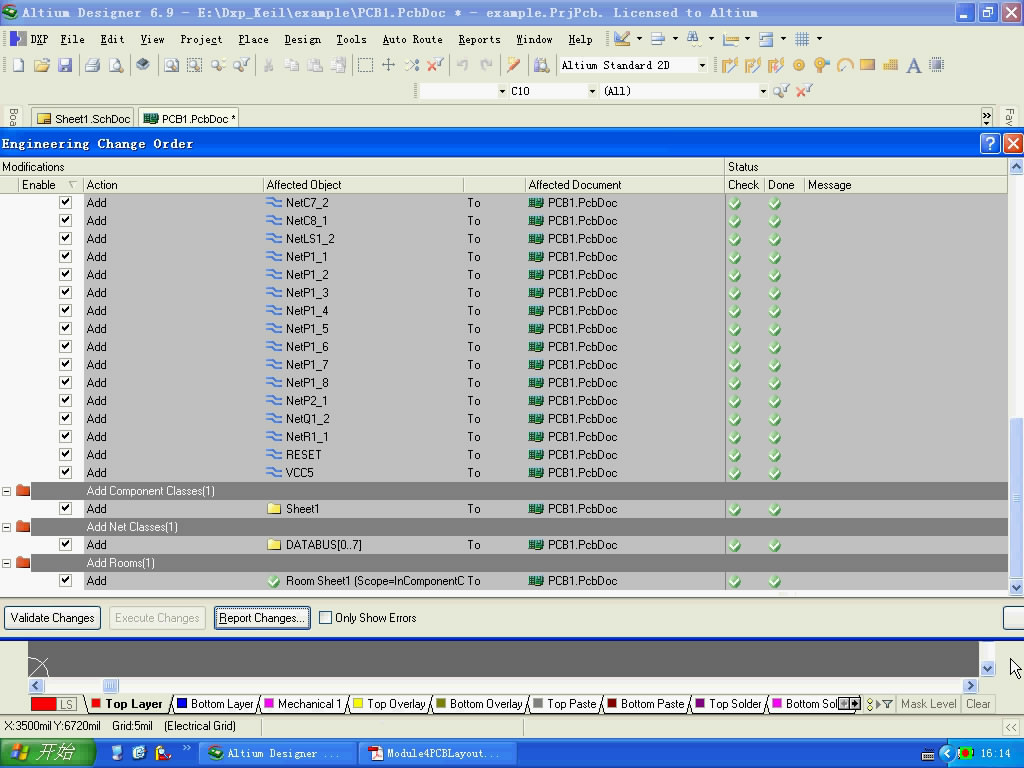
Task: Click the Clear Filter red X icon
Action: tap(435, 65)
